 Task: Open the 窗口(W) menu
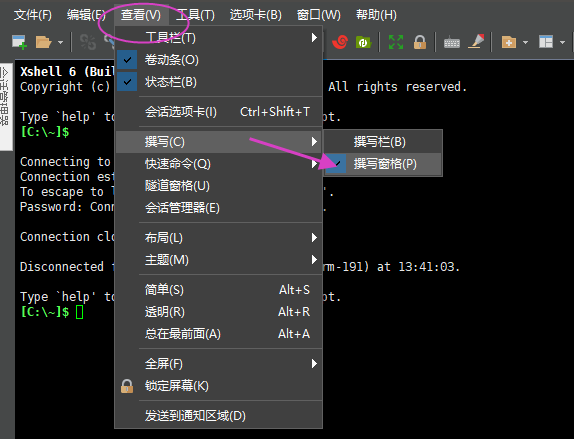(x=318, y=15)
